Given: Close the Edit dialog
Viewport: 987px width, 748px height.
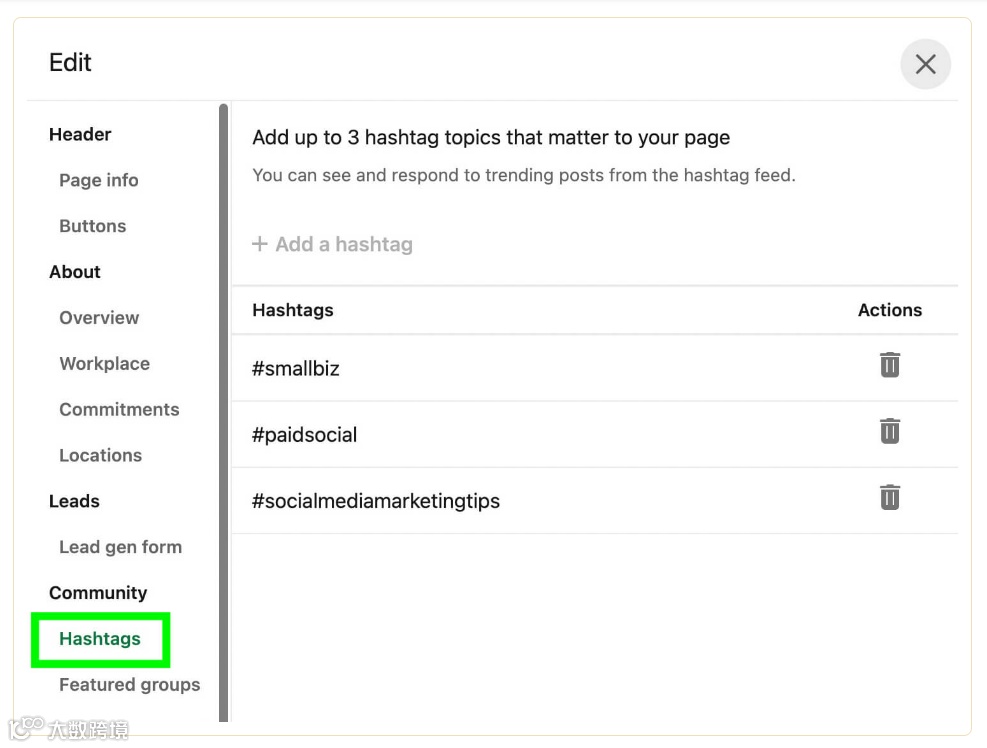Looking at the screenshot, I should (925, 64).
